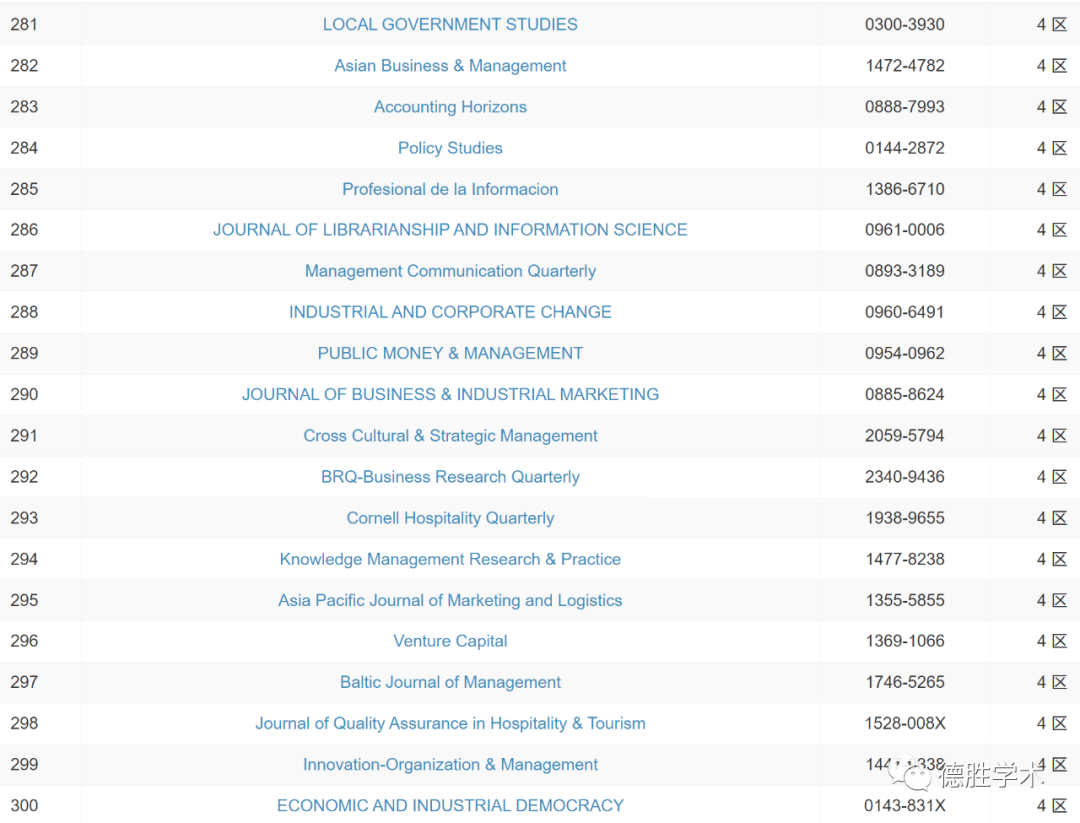Select ISSN 2340-9436 cell
This screenshot has width=1080, height=823.
pos(904,477)
